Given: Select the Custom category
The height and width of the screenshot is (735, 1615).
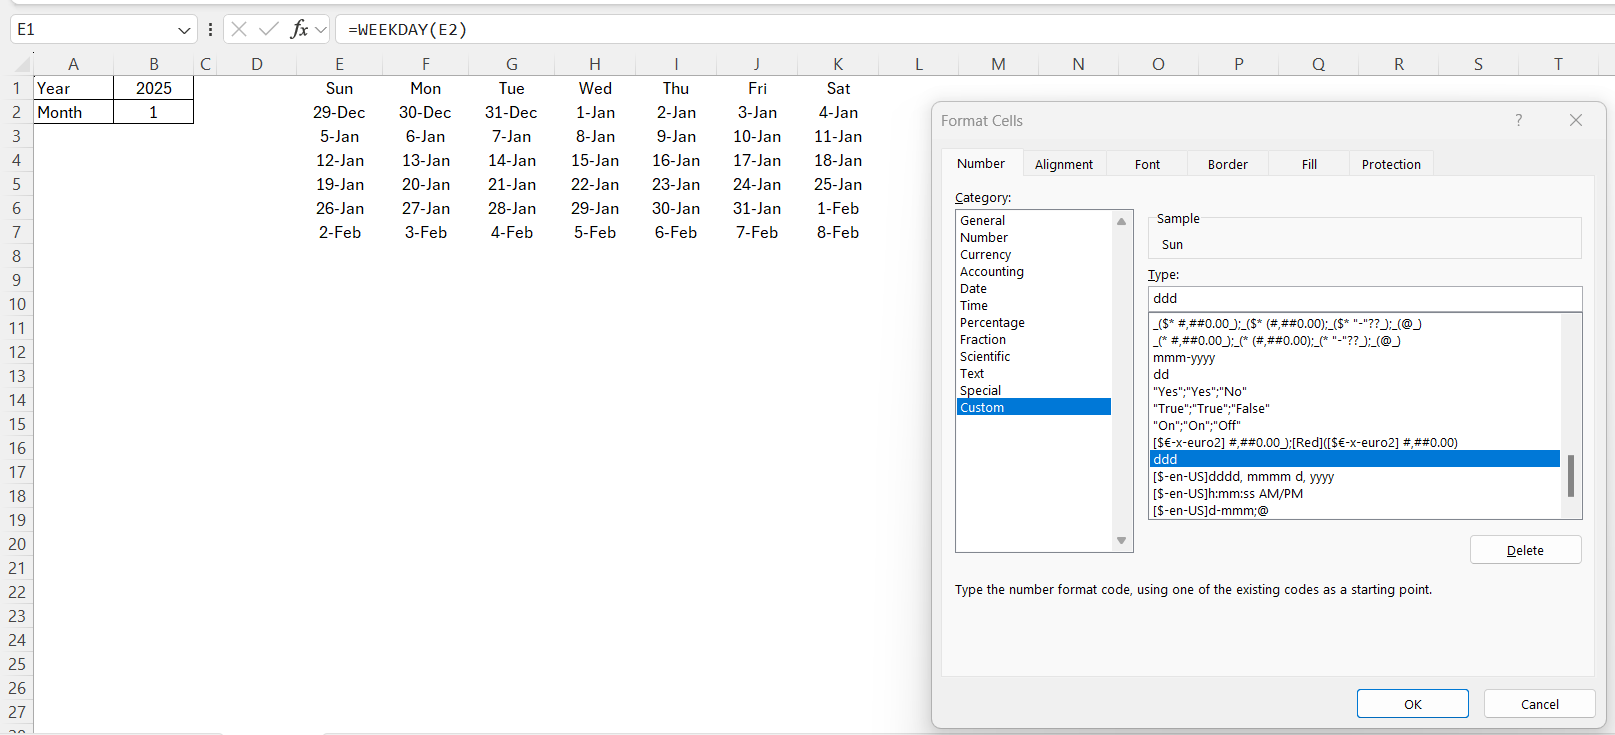Looking at the screenshot, I should 1033,407.
